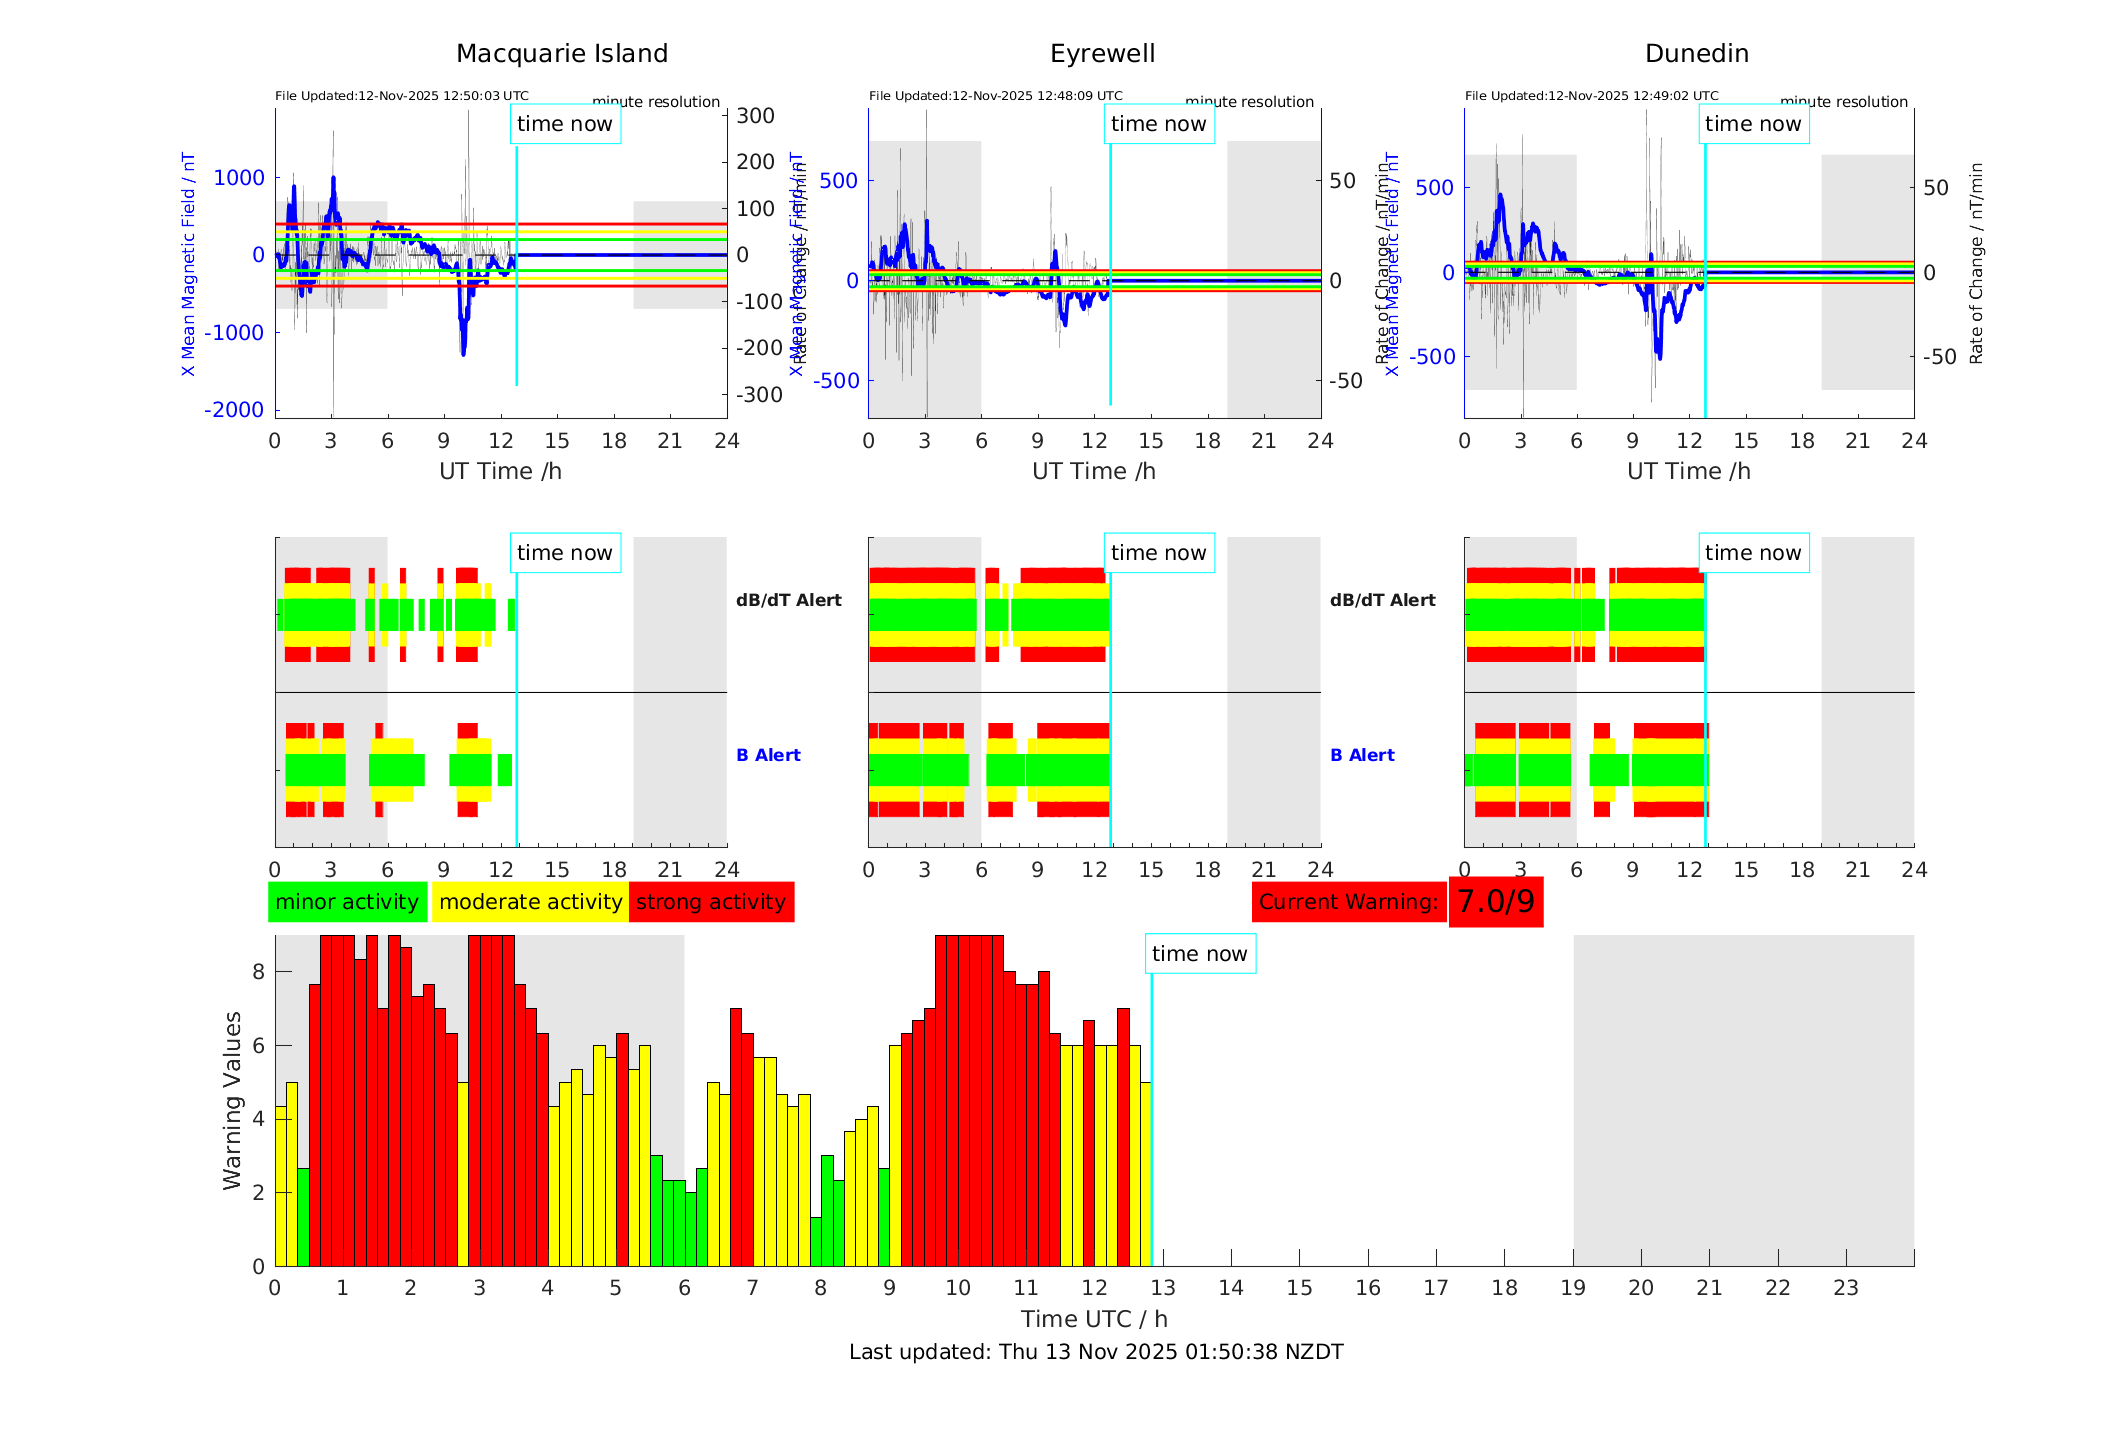The width and height of the screenshot is (2117, 1437).
Task: Click the red 'strong activity' legend swatch
Action: click(x=711, y=902)
